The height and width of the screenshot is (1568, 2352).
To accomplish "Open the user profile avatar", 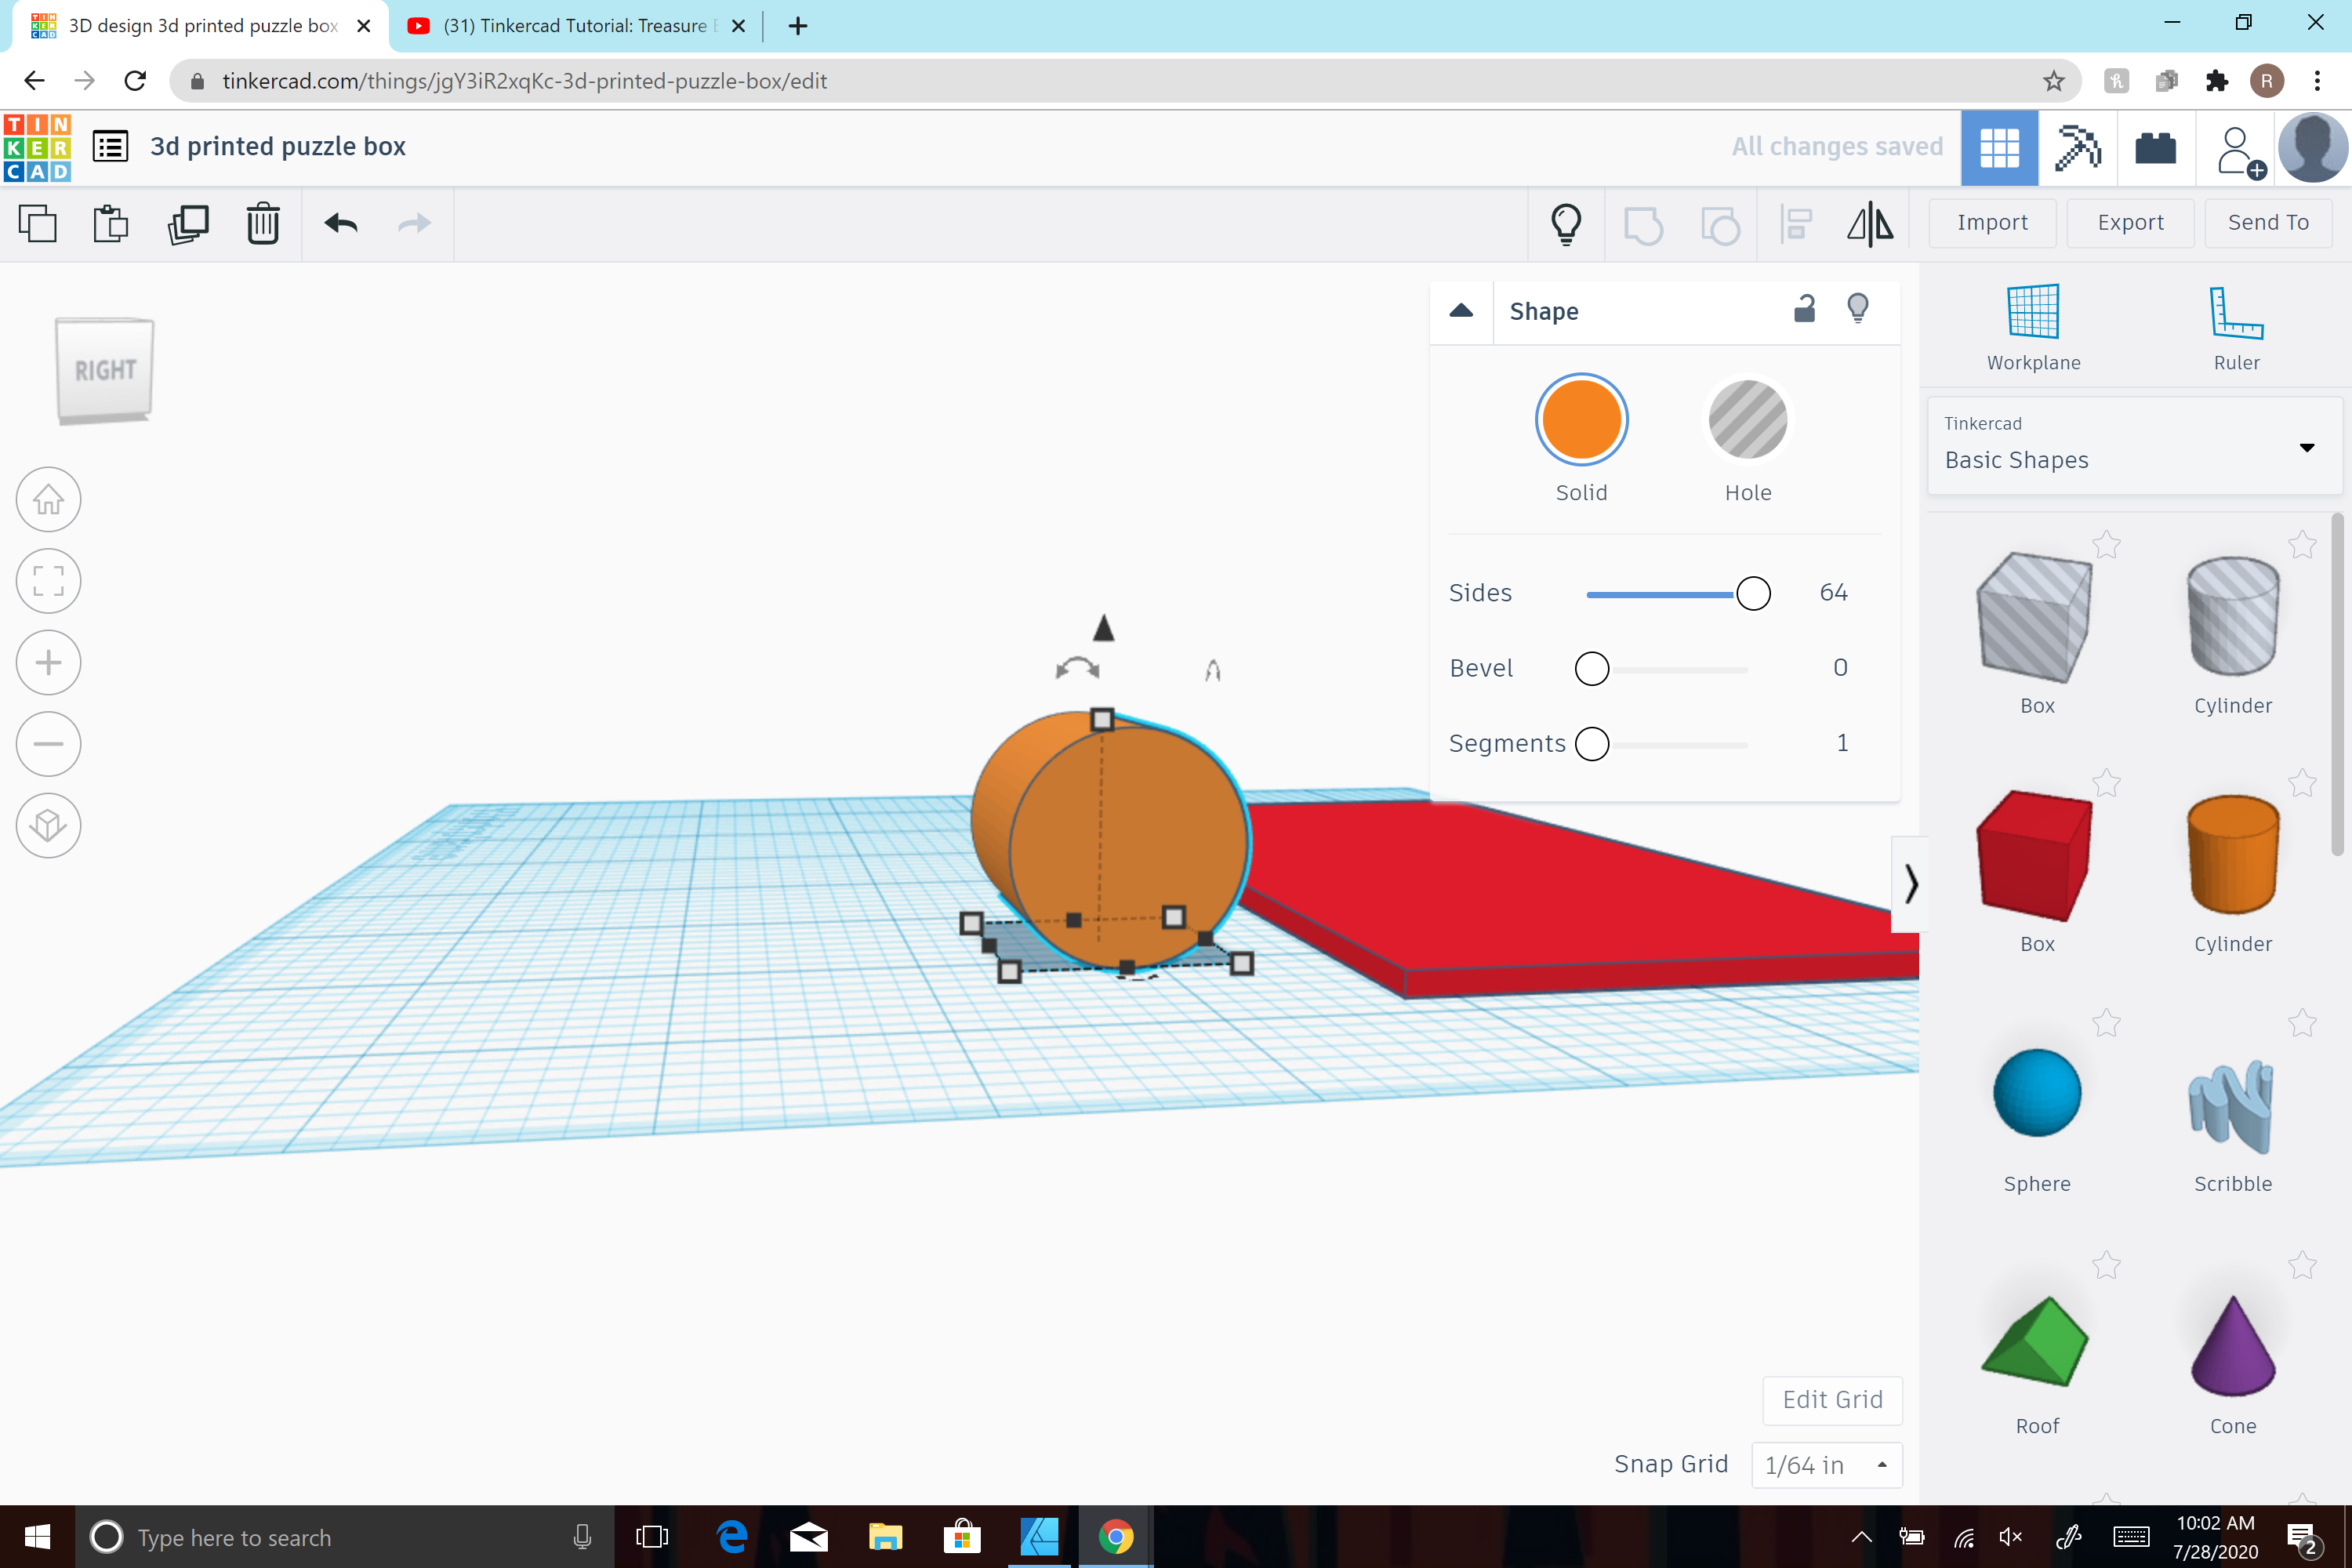I will tap(2312, 148).
